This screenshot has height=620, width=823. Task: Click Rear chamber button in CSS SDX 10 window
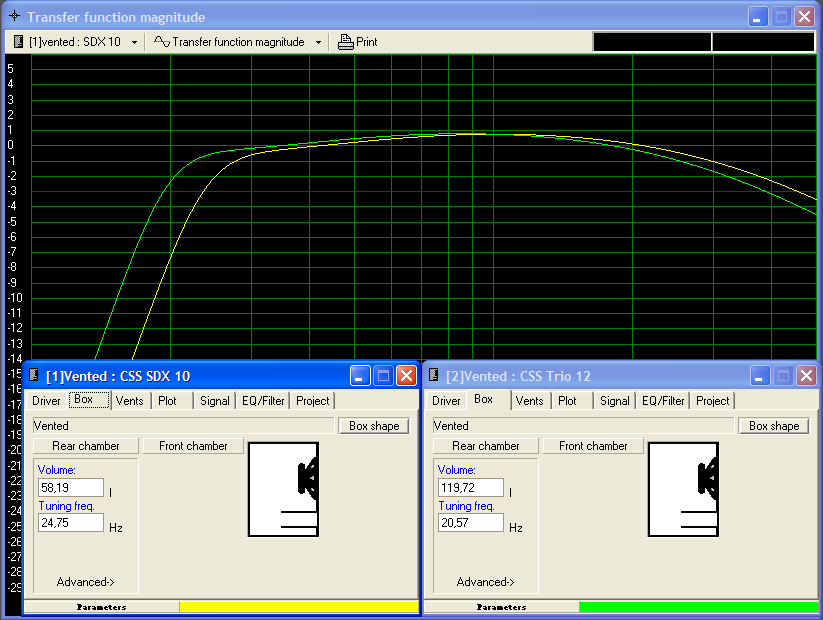86,446
